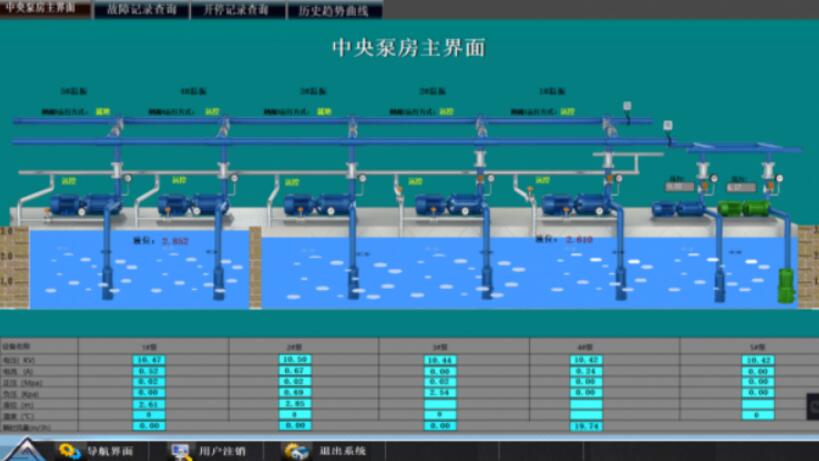Screen dimensions: 819x461
Task: Switch to the 历史趋势曲线 tab
Action: [334, 11]
